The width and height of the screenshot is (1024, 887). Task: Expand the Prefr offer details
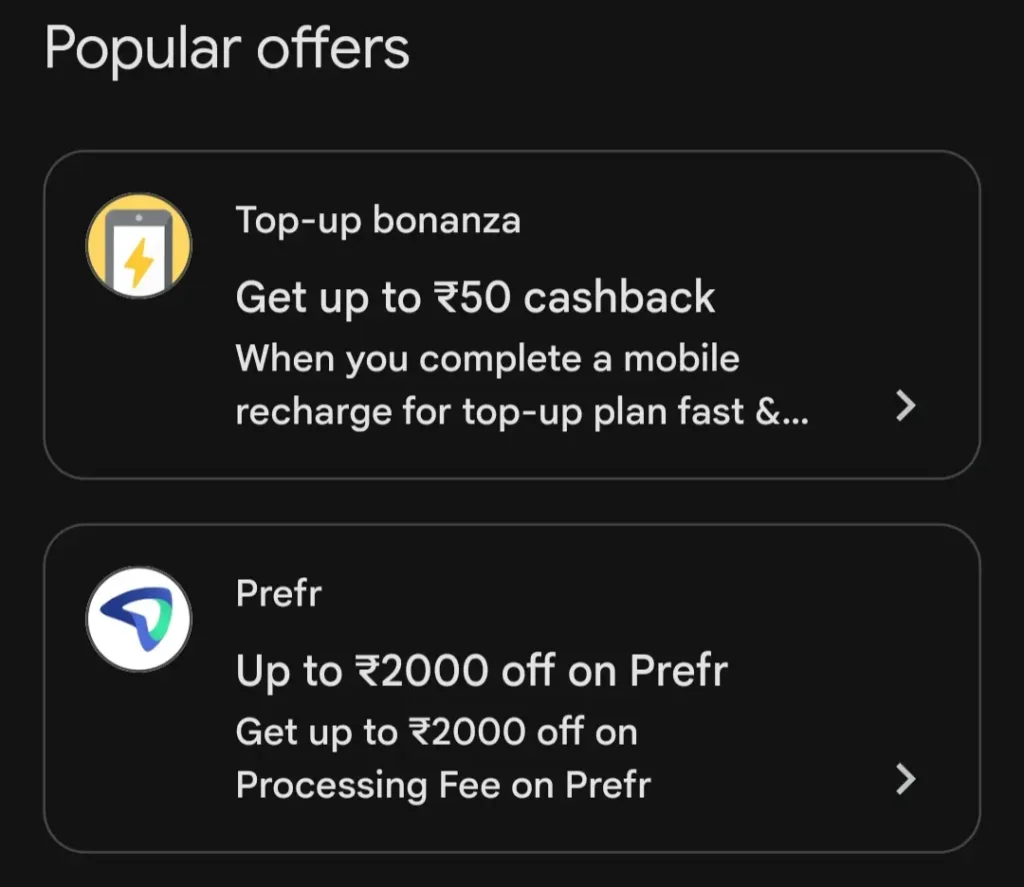(x=905, y=779)
